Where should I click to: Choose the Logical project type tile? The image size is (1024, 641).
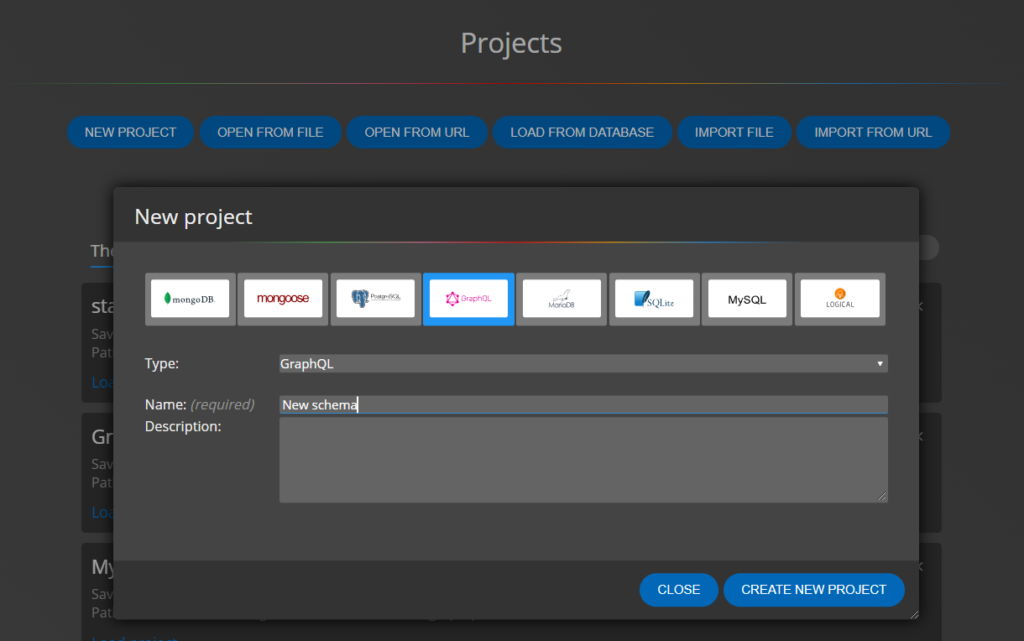click(840, 299)
